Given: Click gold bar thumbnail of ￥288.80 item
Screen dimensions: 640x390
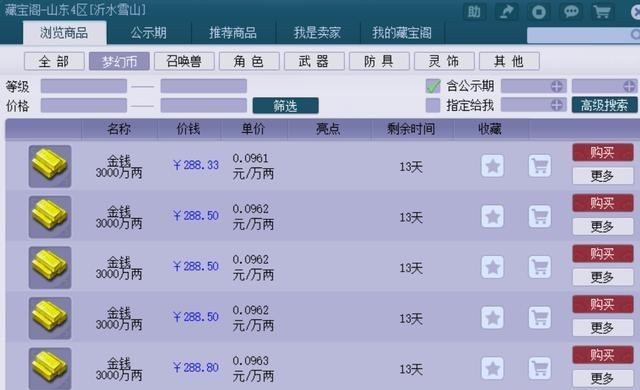Looking at the screenshot, I should tap(50, 368).
